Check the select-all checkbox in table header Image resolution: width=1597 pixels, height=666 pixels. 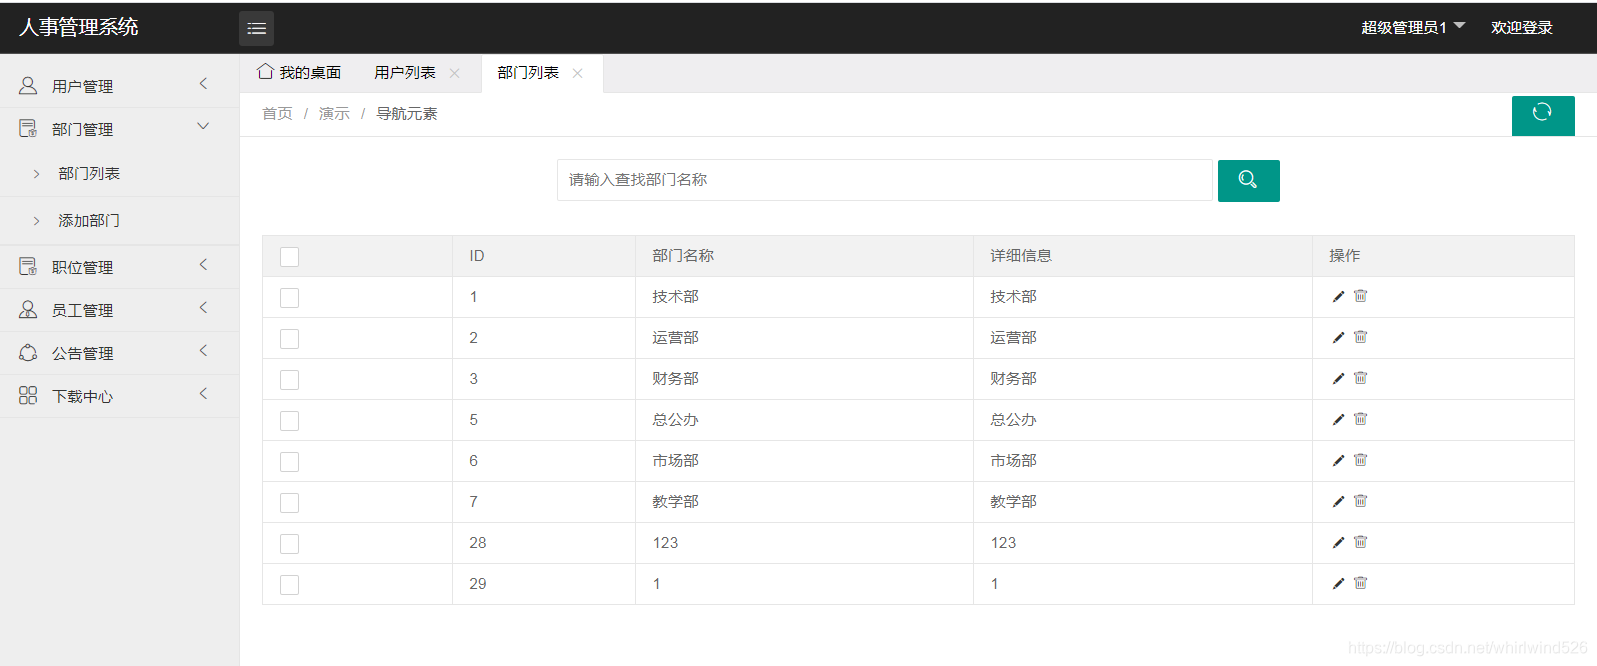(x=290, y=257)
